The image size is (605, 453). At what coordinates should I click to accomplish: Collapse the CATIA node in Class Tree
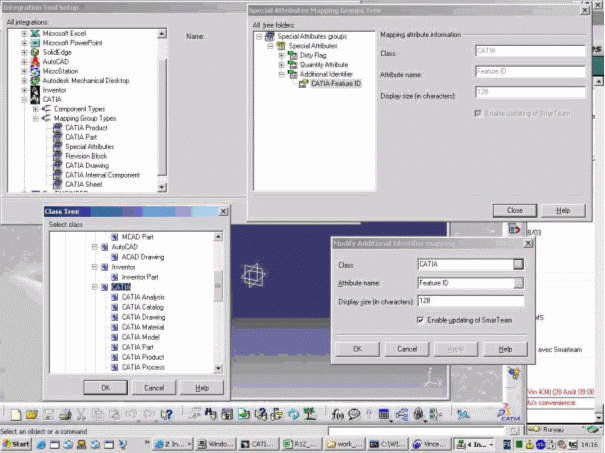tap(95, 287)
